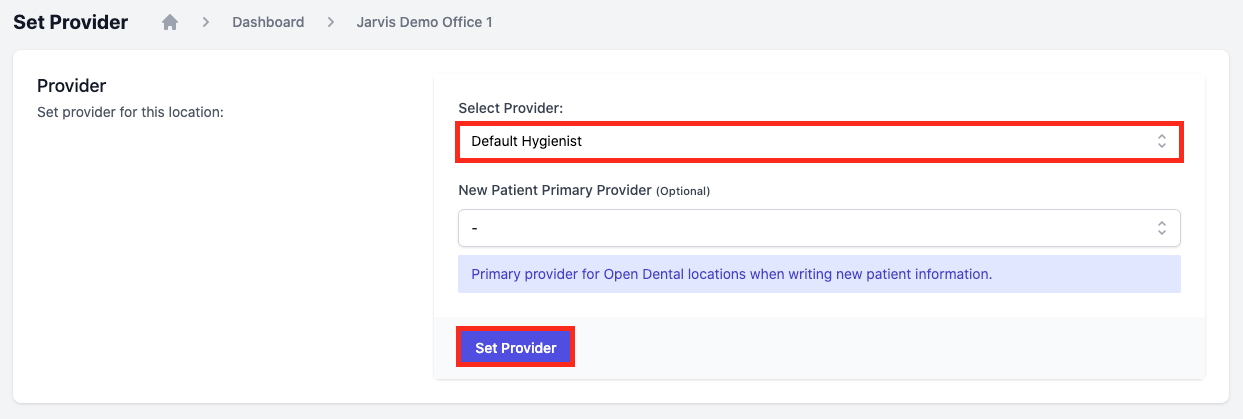The image size is (1243, 419).
Task: Click the dash placeholder in second dropdown
Action: click(475, 228)
